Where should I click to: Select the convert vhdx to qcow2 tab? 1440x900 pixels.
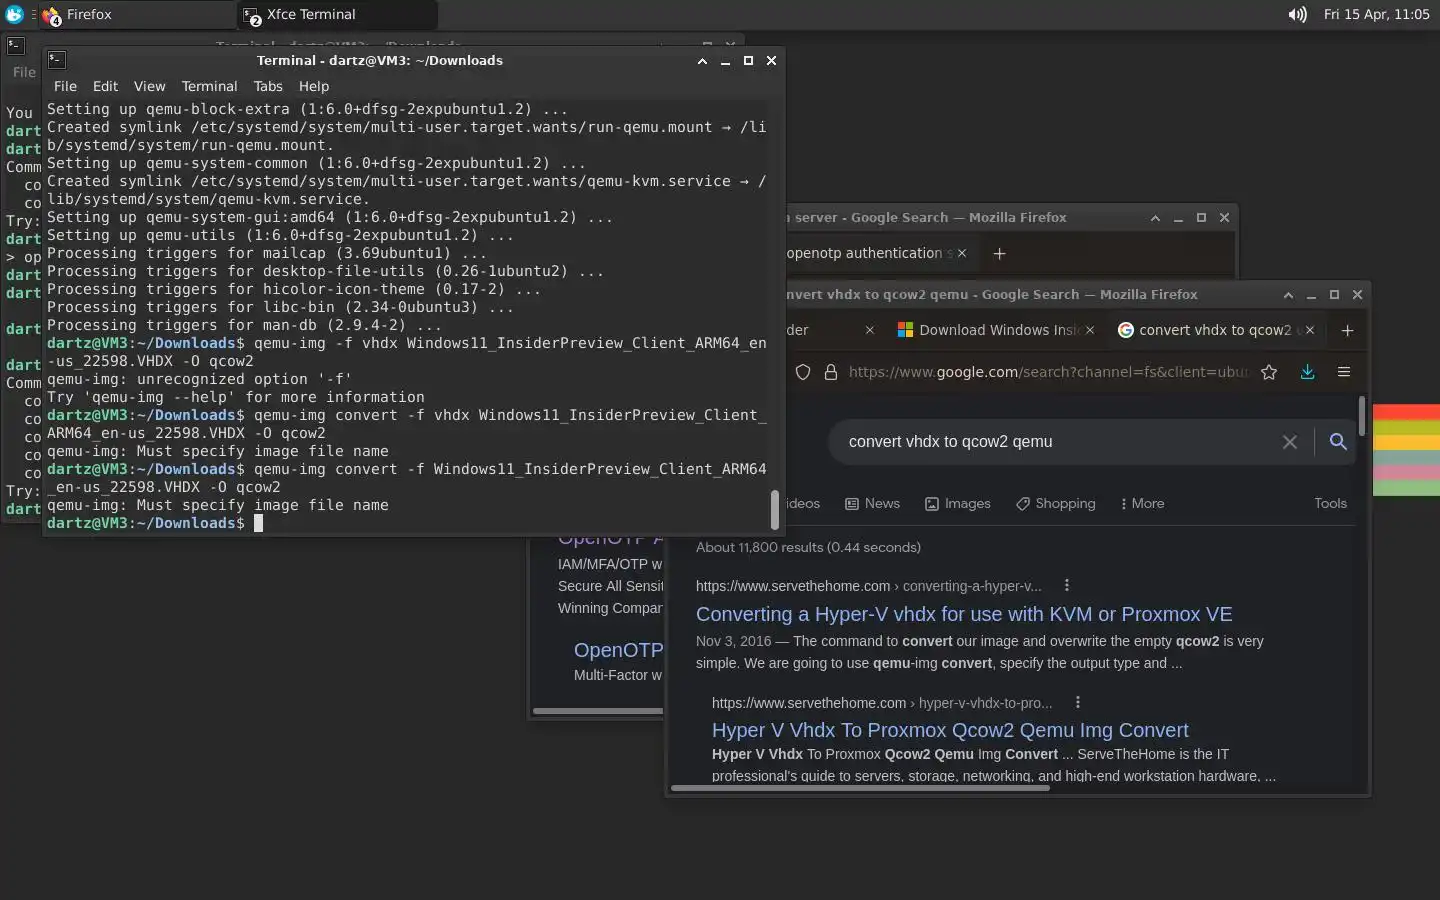click(x=1216, y=330)
